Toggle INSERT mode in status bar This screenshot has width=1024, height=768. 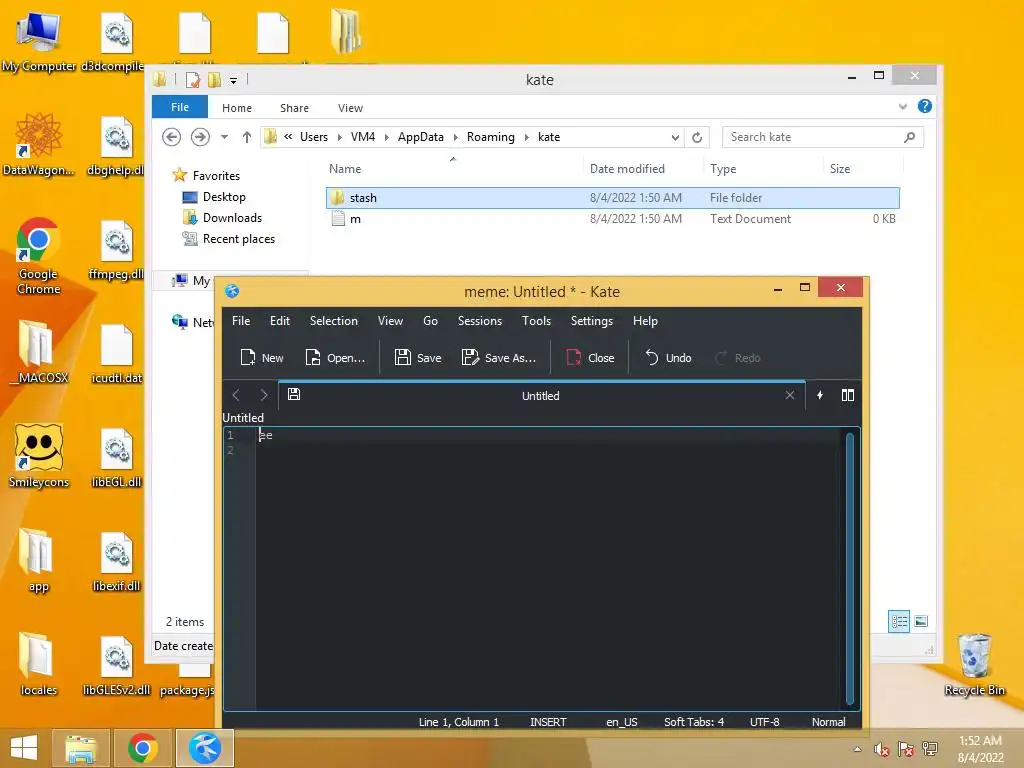[548, 722]
